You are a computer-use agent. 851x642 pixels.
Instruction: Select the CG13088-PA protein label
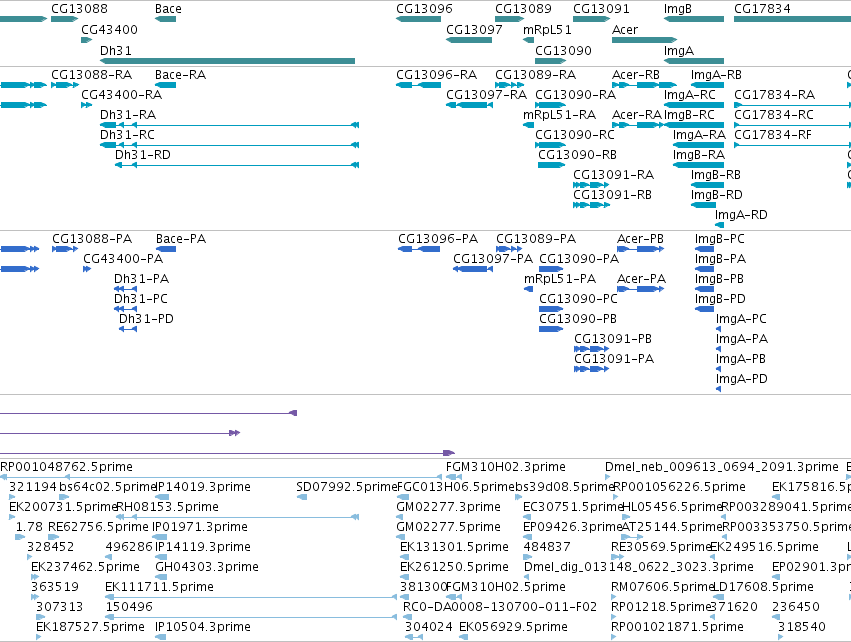pyautogui.click(x=92, y=239)
